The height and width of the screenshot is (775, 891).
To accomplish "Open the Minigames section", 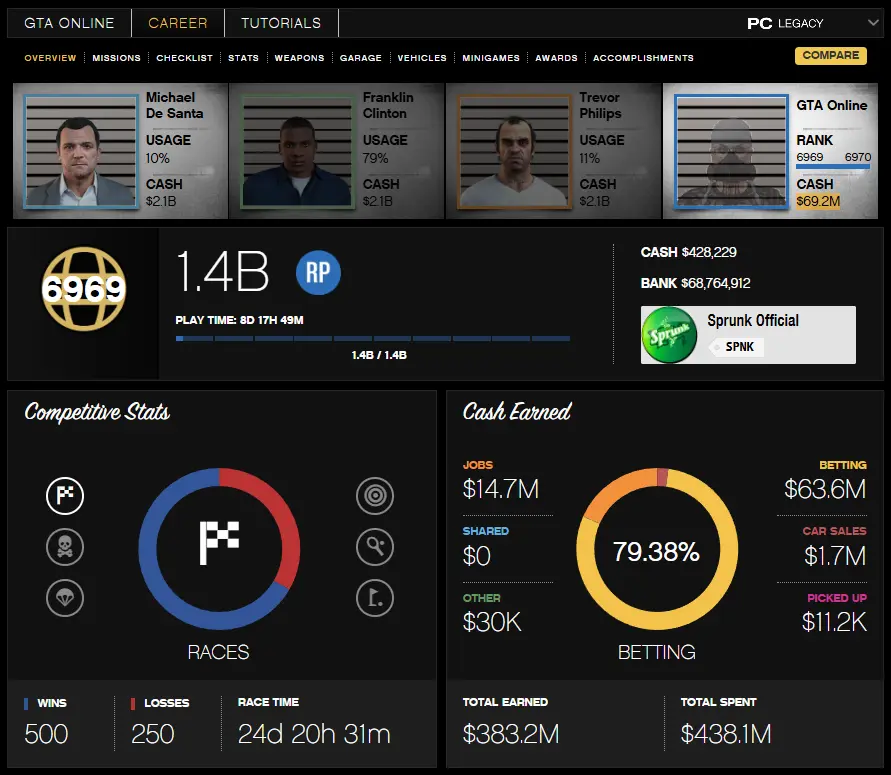I will click(x=491, y=58).
